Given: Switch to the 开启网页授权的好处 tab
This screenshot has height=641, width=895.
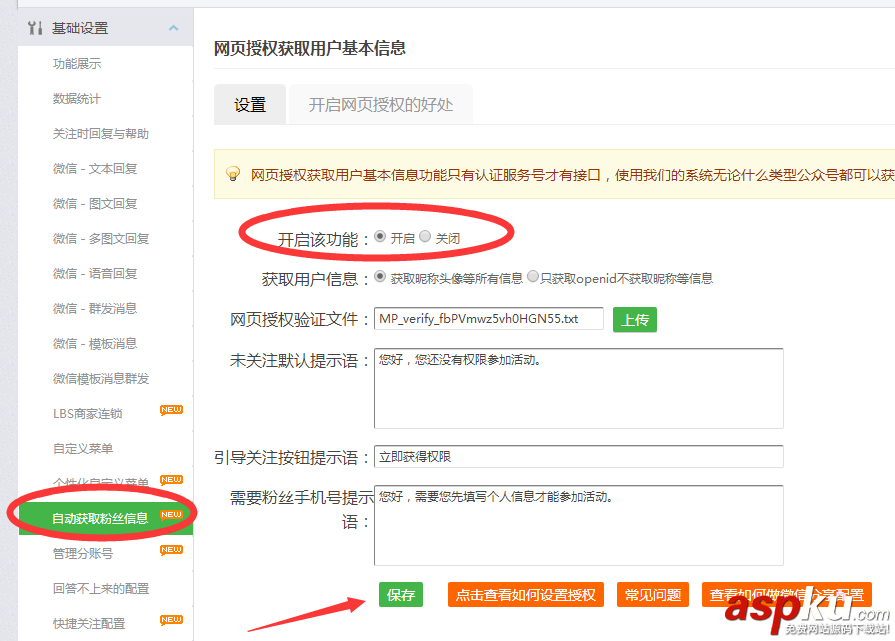Looking at the screenshot, I should (x=380, y=104).
